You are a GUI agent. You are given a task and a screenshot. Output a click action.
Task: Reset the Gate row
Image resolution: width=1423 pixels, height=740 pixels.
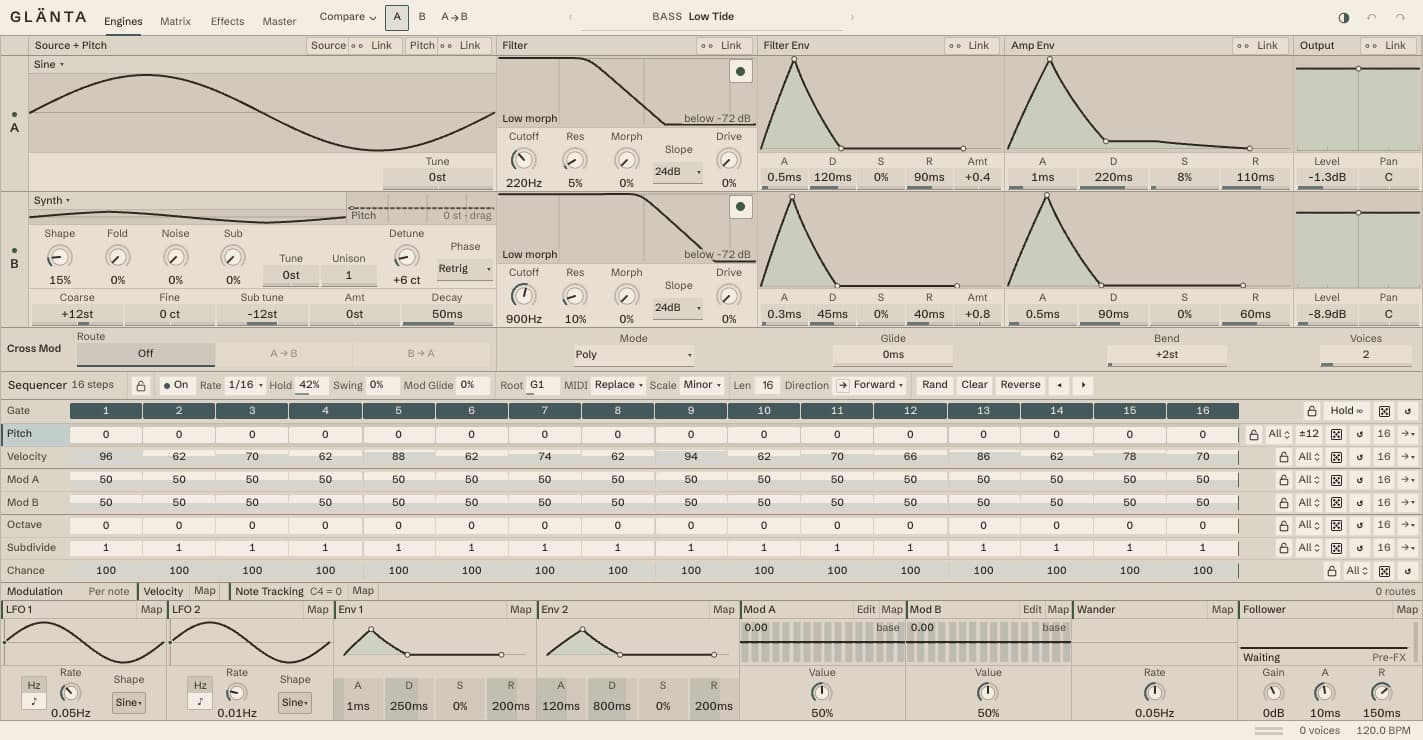1408,411
